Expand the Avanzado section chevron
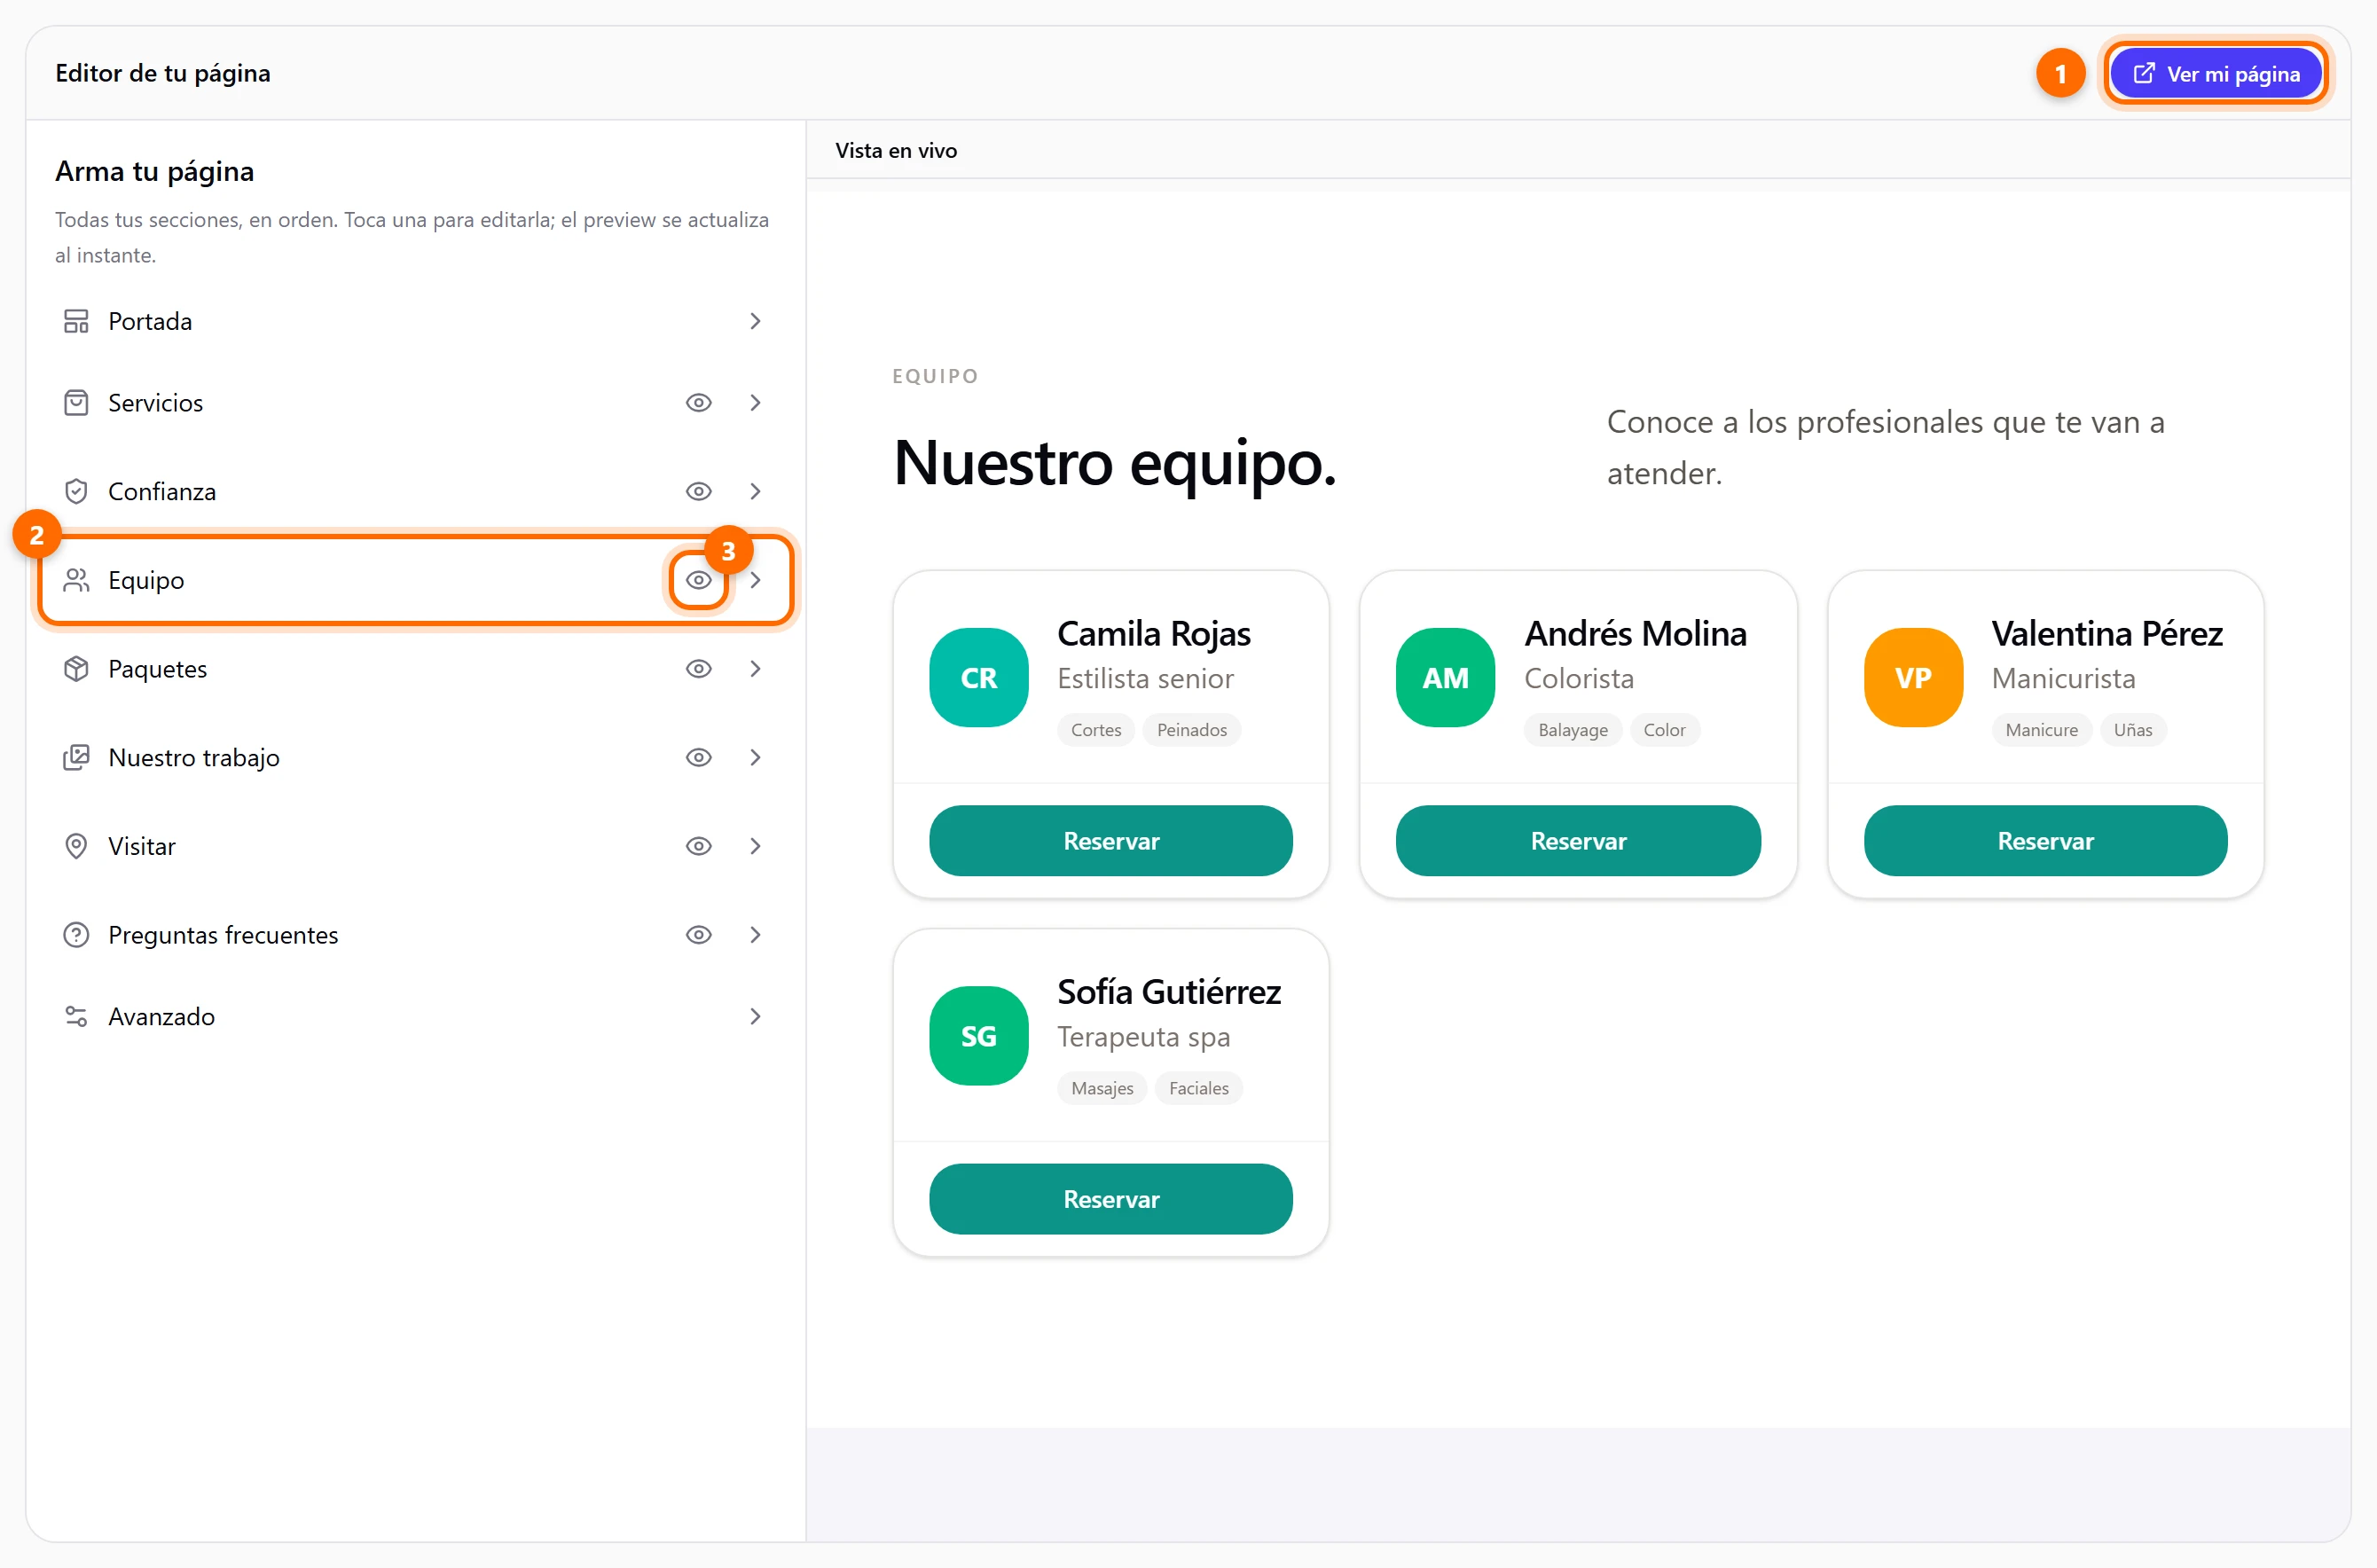The image size is (2377, 1568). [755, 1017]
